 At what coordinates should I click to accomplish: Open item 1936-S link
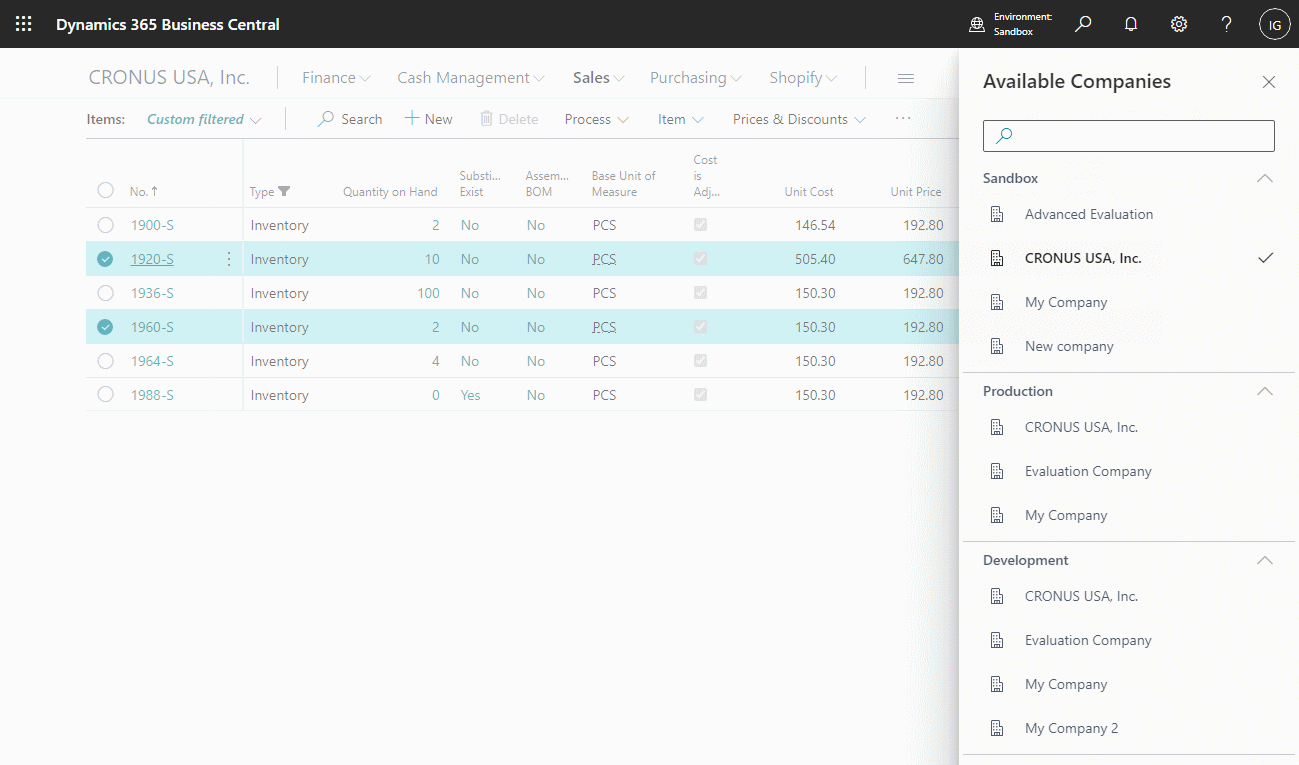152,293
